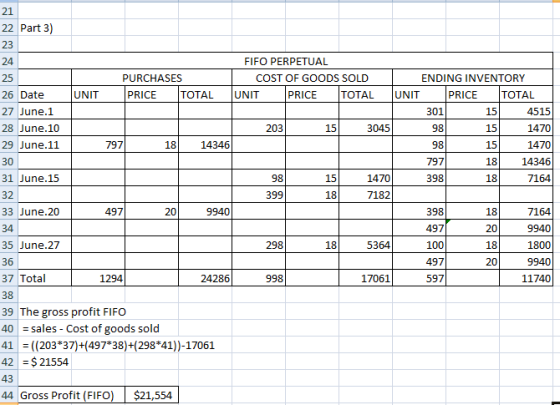560x405 pixels.
Task: Select PRICE heading under PURCHASES
Action: point(152,95)
